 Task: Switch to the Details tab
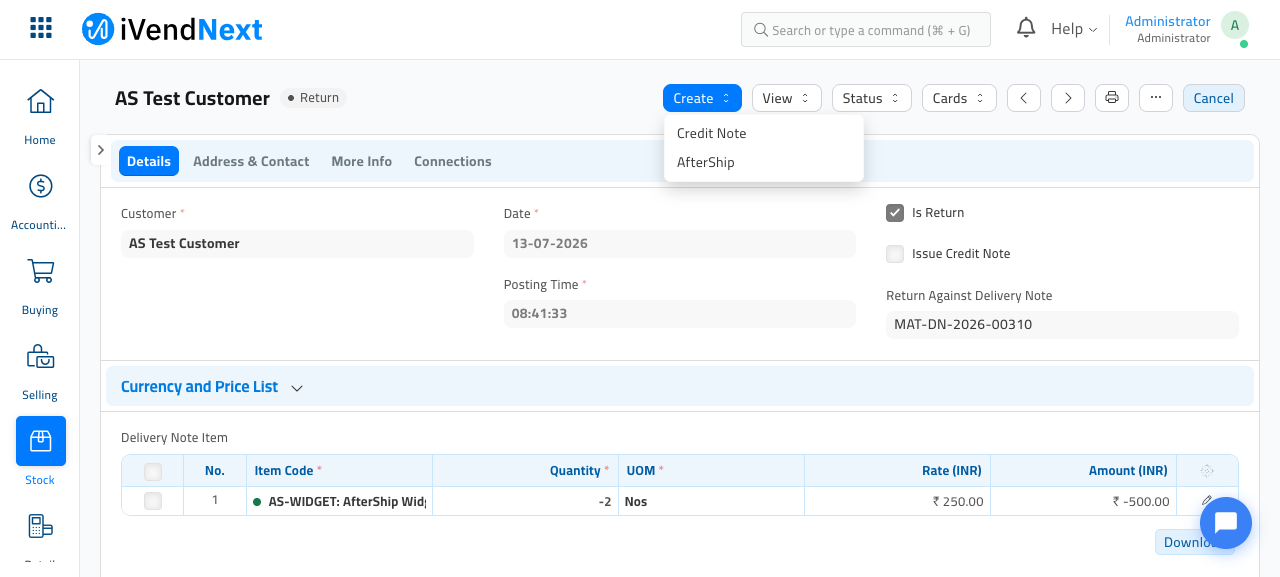click(x=149, y=161)
